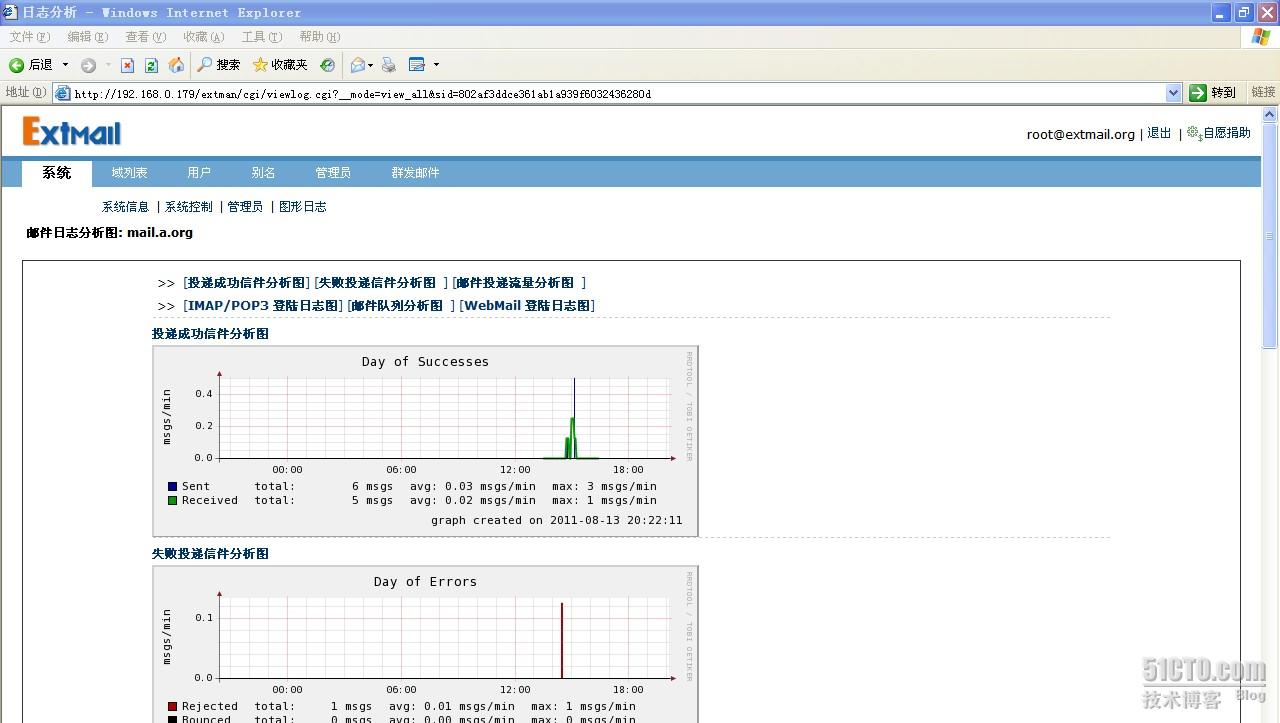Screen dimensions: 1280x723
Task: Click the blue Sent legend swatch
Action: (x=172, y=486)
